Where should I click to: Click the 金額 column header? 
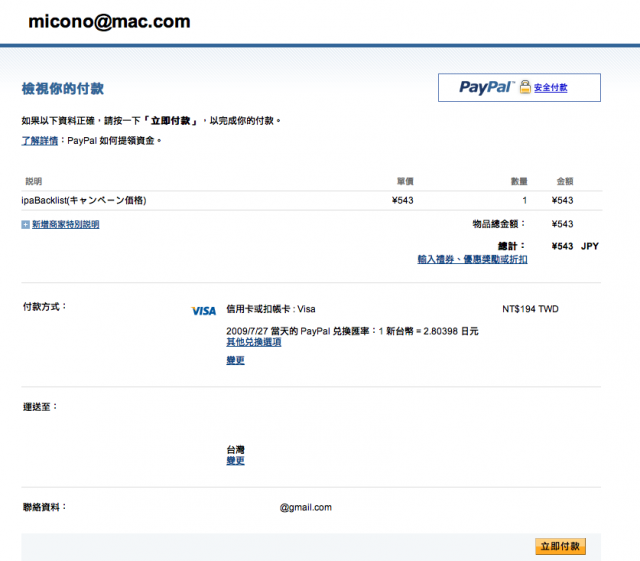click(x=565, y=181)
